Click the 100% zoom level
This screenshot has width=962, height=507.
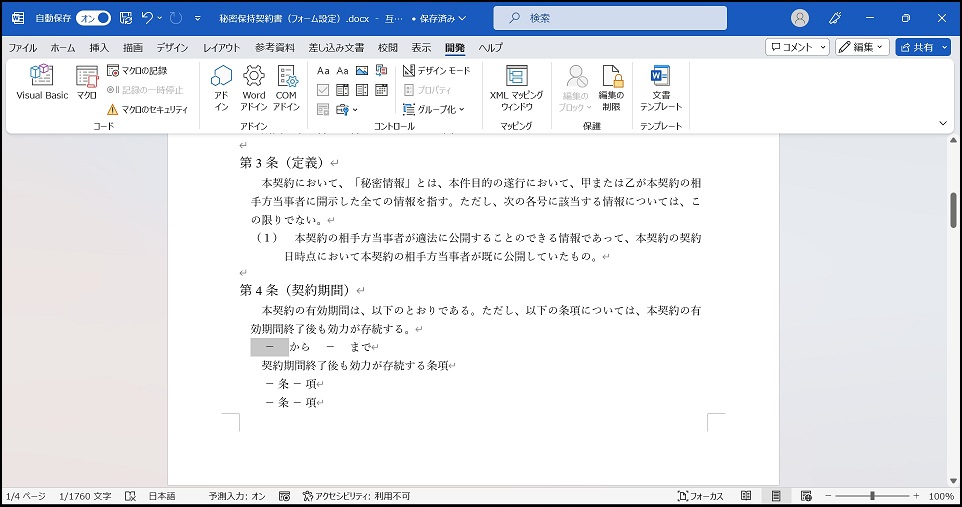coord(941,496)
